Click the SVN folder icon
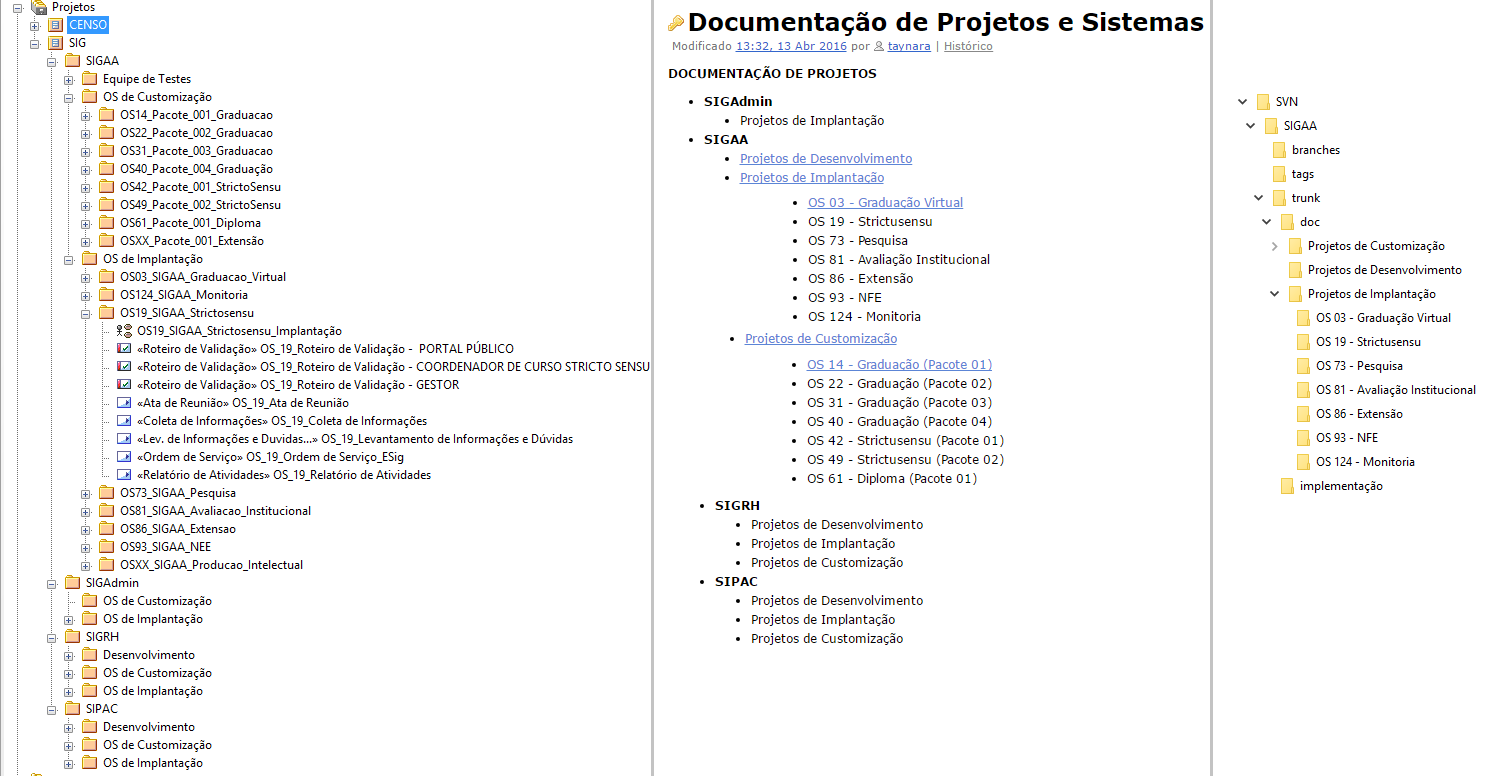Screen dimensions: 1507x776 (x=1263, y=102)
